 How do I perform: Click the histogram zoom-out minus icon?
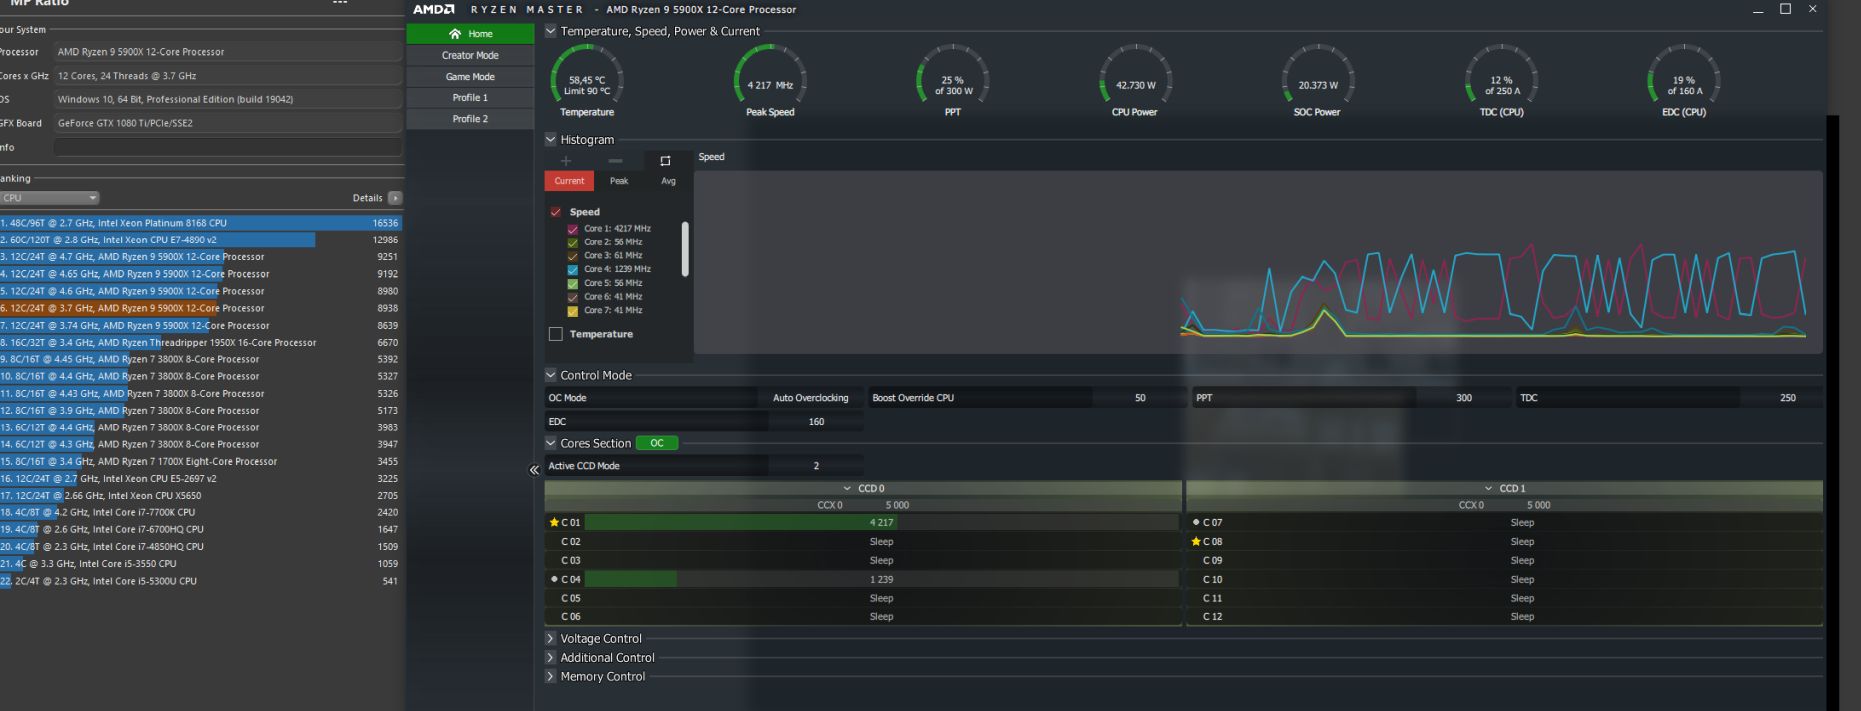coord(615,161)
